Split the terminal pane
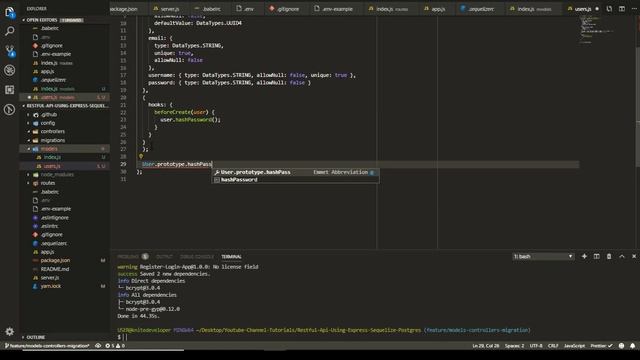 coord(596,256)
